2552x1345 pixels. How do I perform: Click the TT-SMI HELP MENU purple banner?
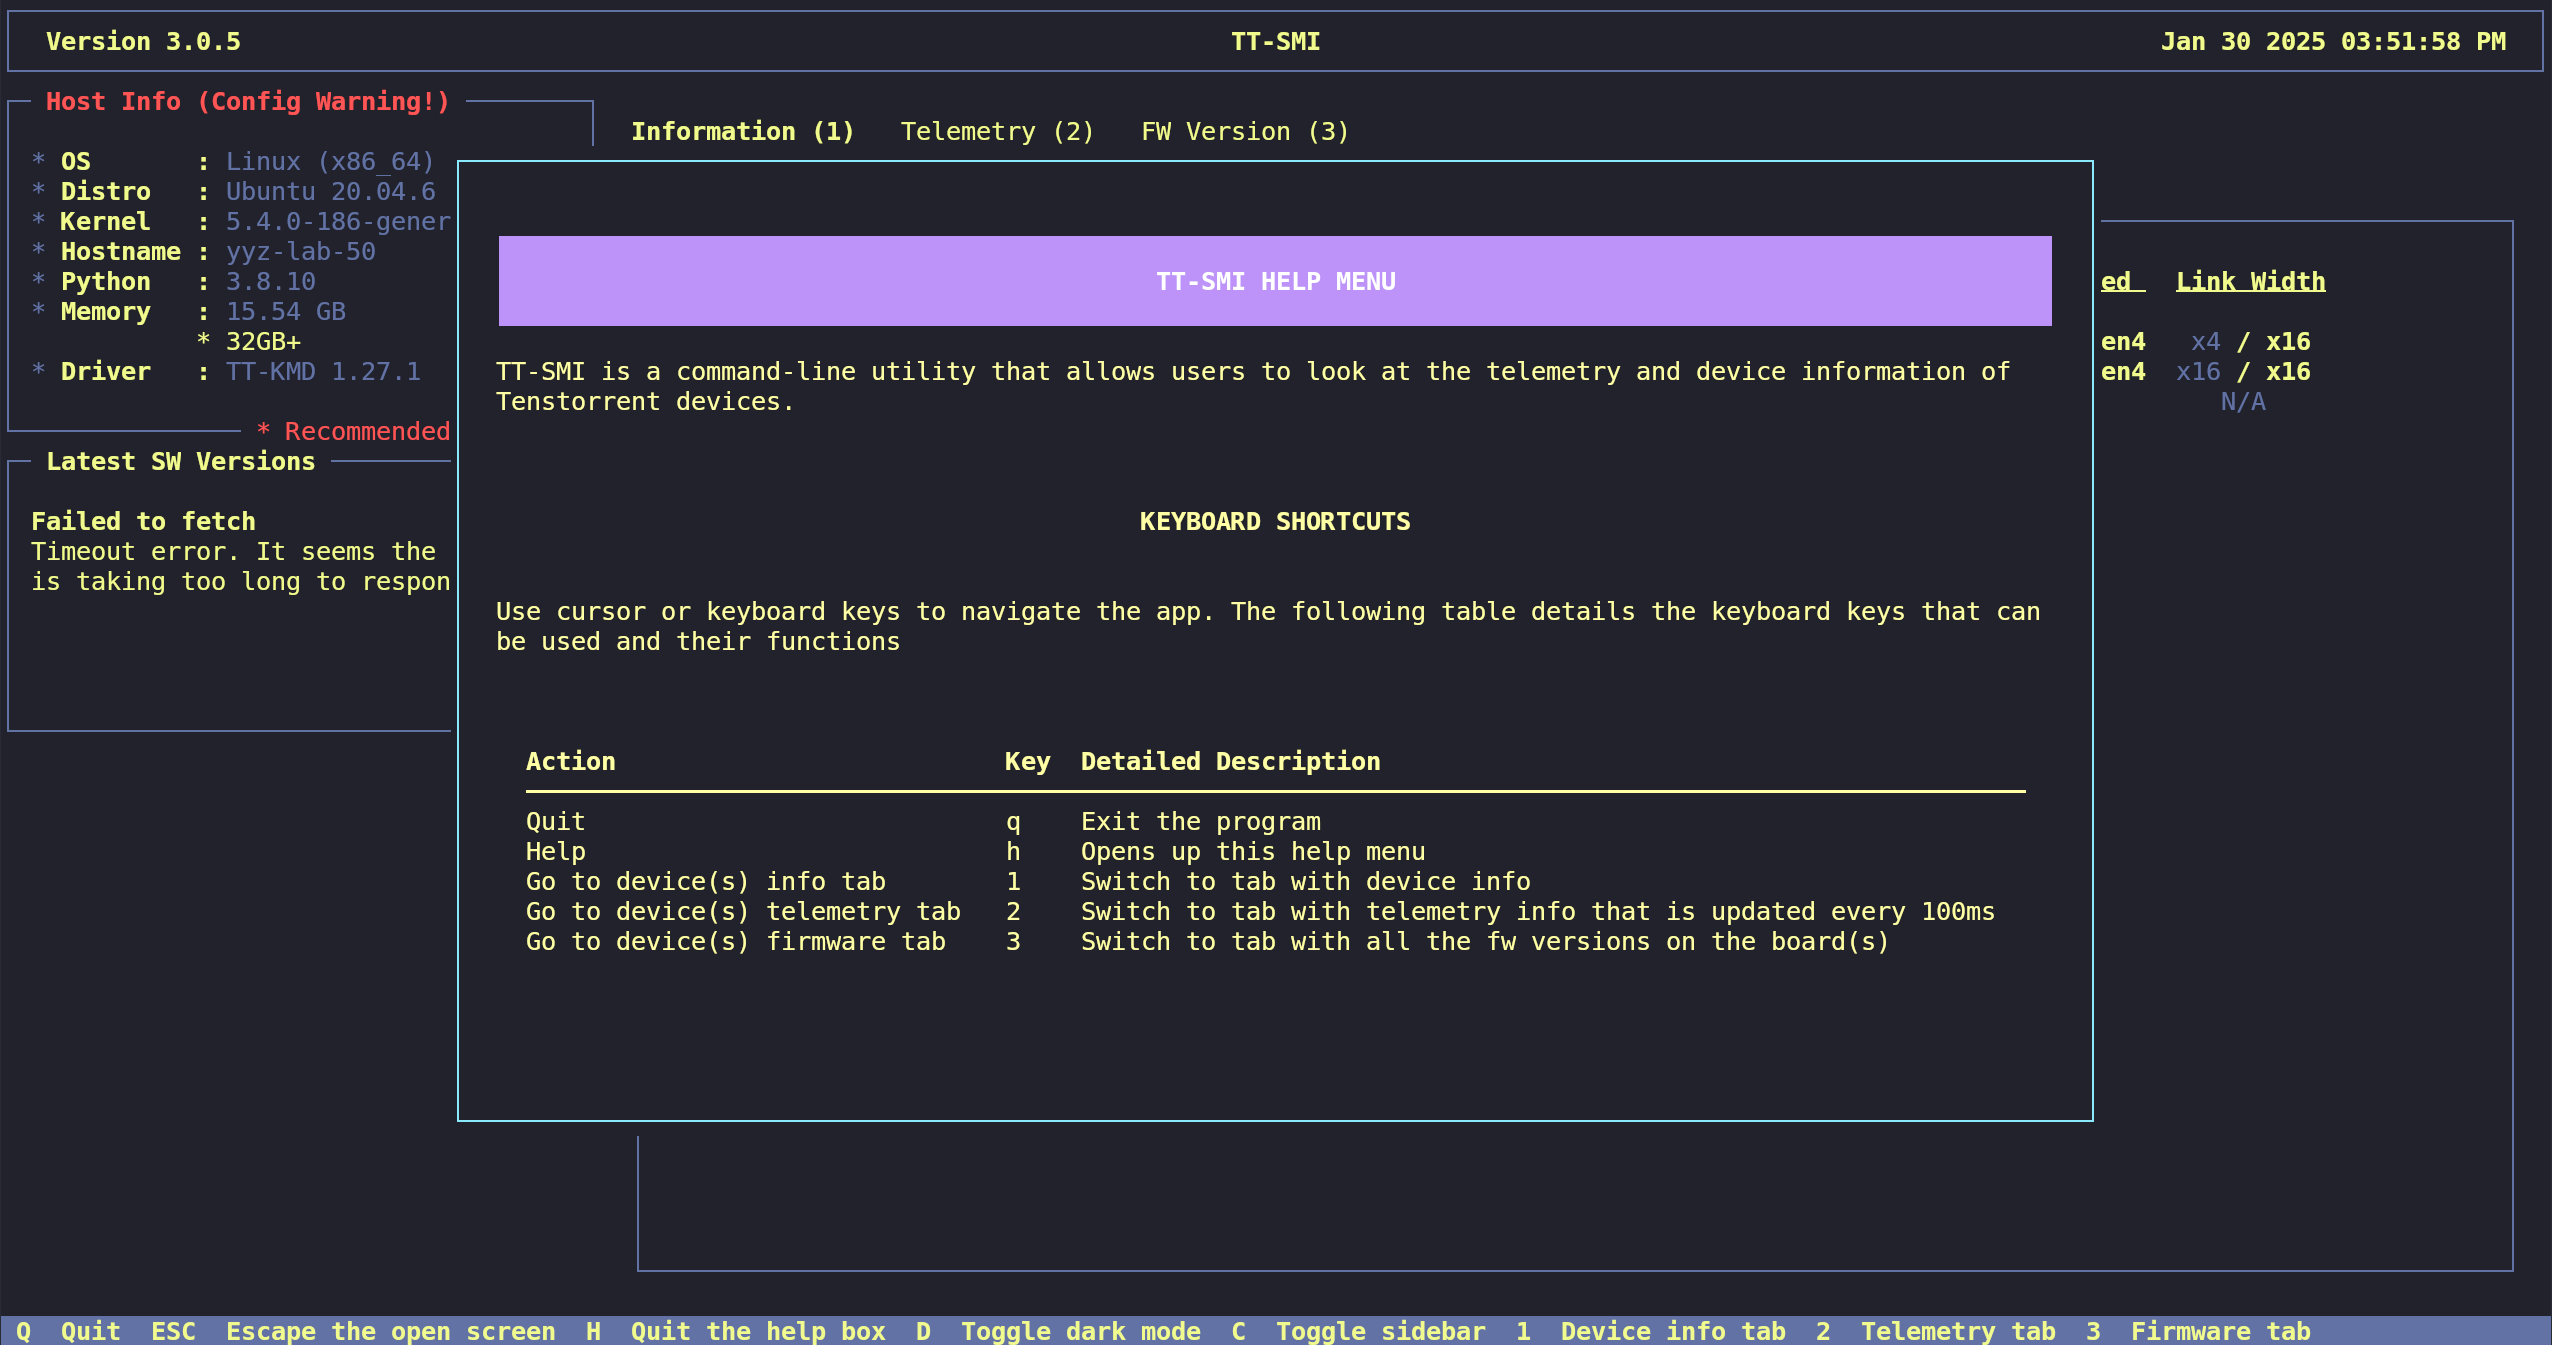tap(1275, 281)
